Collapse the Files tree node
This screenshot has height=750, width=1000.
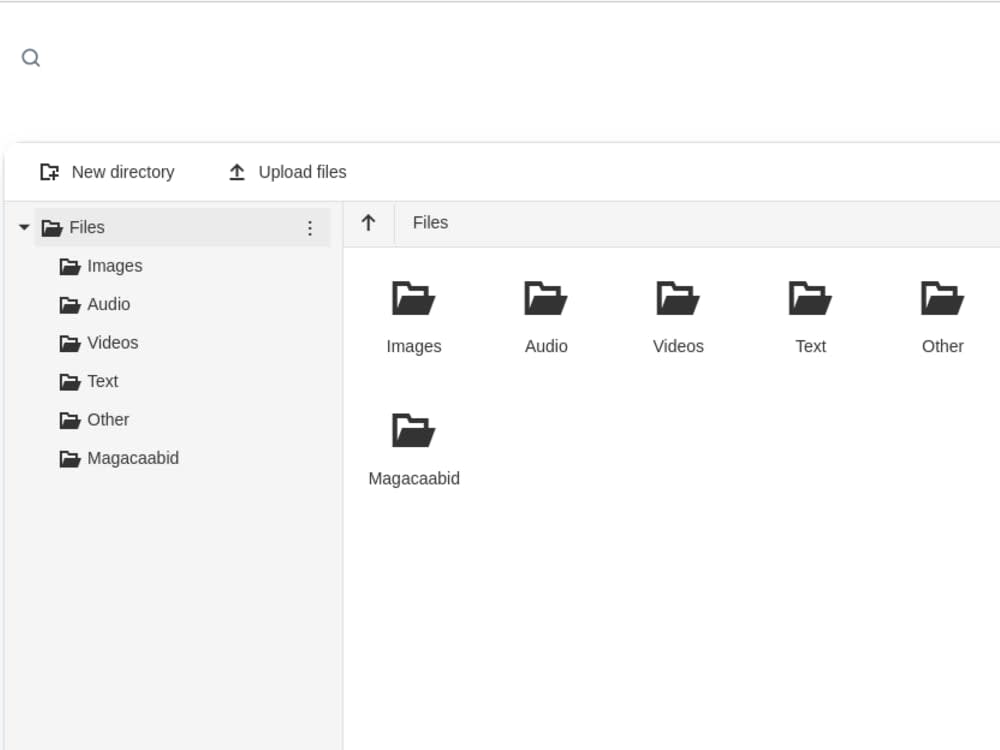coord(23,227)
